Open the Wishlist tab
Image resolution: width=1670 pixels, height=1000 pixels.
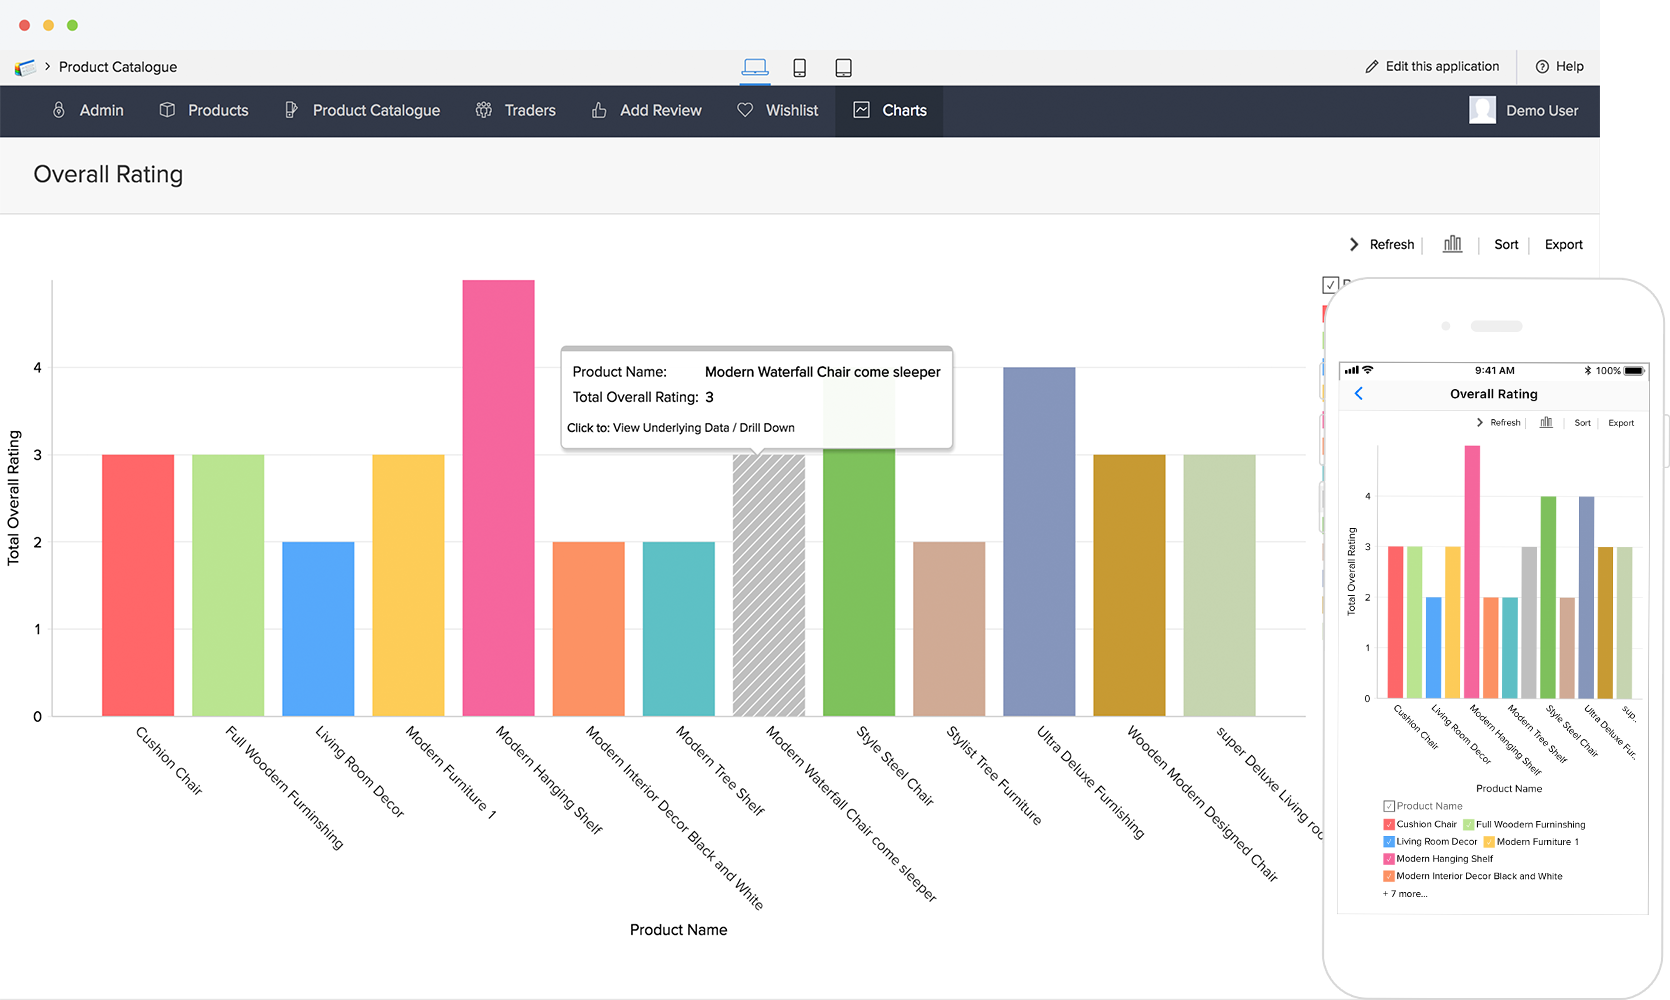tap(777, 110)
